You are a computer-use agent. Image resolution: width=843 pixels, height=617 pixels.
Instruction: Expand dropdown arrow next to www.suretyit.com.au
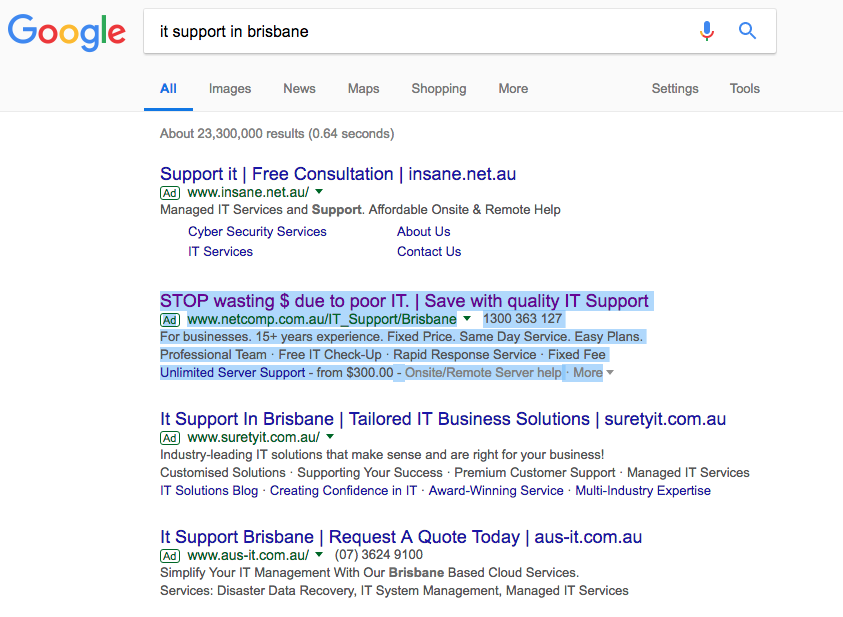pyautogui.click(x=330, y=436)
